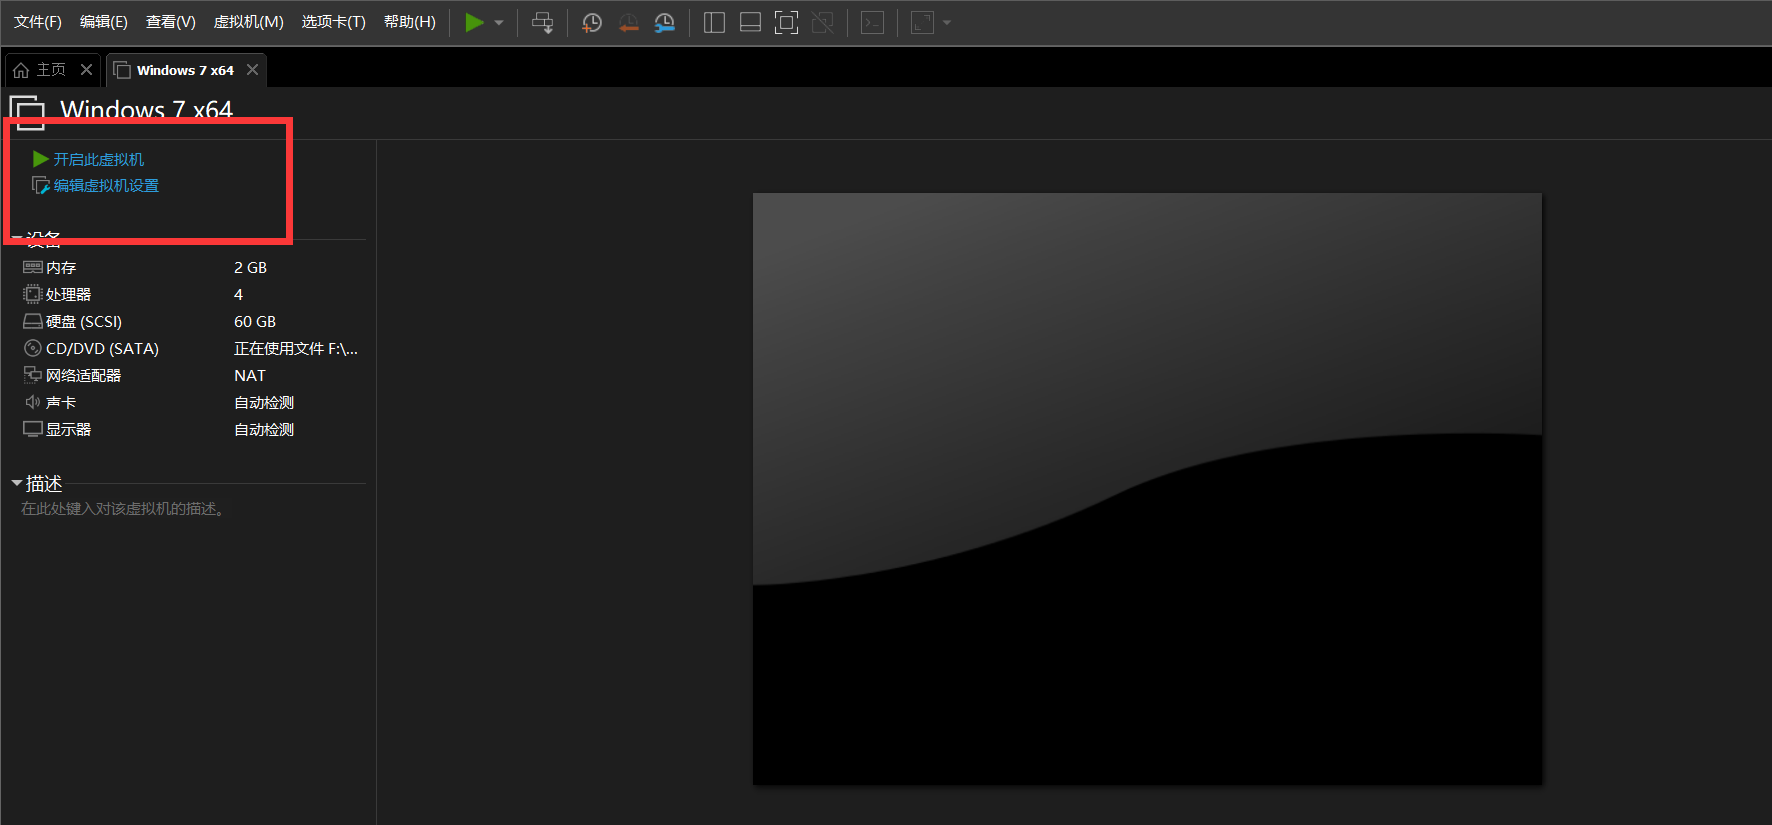Select the CD/DVD (SATA) device label
1772x825 pixels.
pyautogui.click(x=102, y=349)
